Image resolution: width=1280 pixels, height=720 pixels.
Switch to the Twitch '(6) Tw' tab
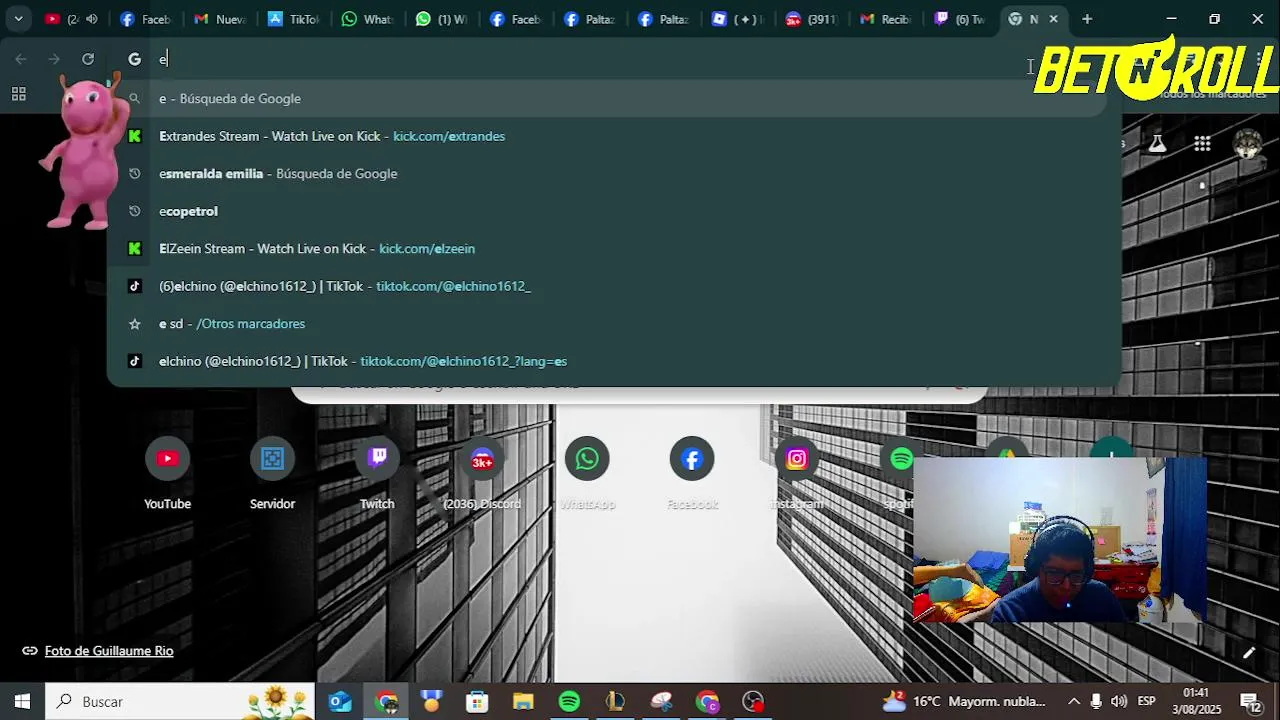(960, 19)
